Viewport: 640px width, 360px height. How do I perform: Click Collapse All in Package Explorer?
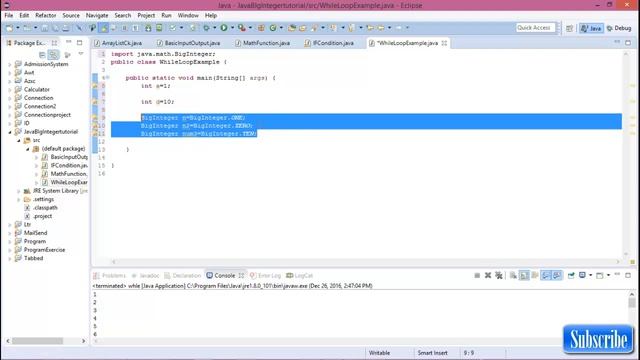(x=42, y=55)
